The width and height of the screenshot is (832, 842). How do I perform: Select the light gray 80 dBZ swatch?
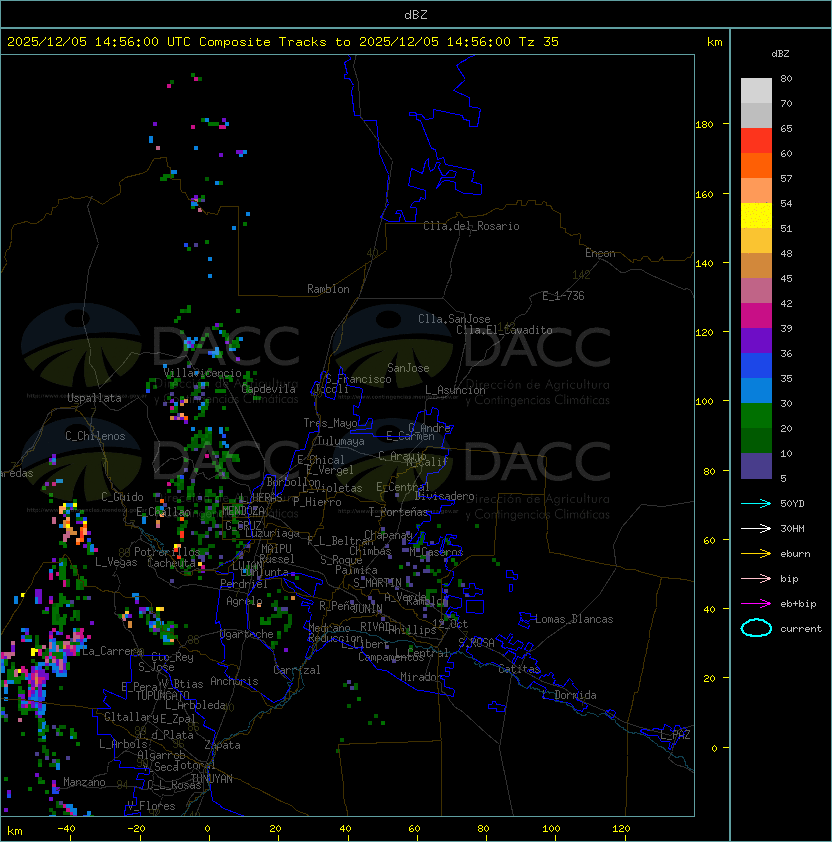click(756, 90)
